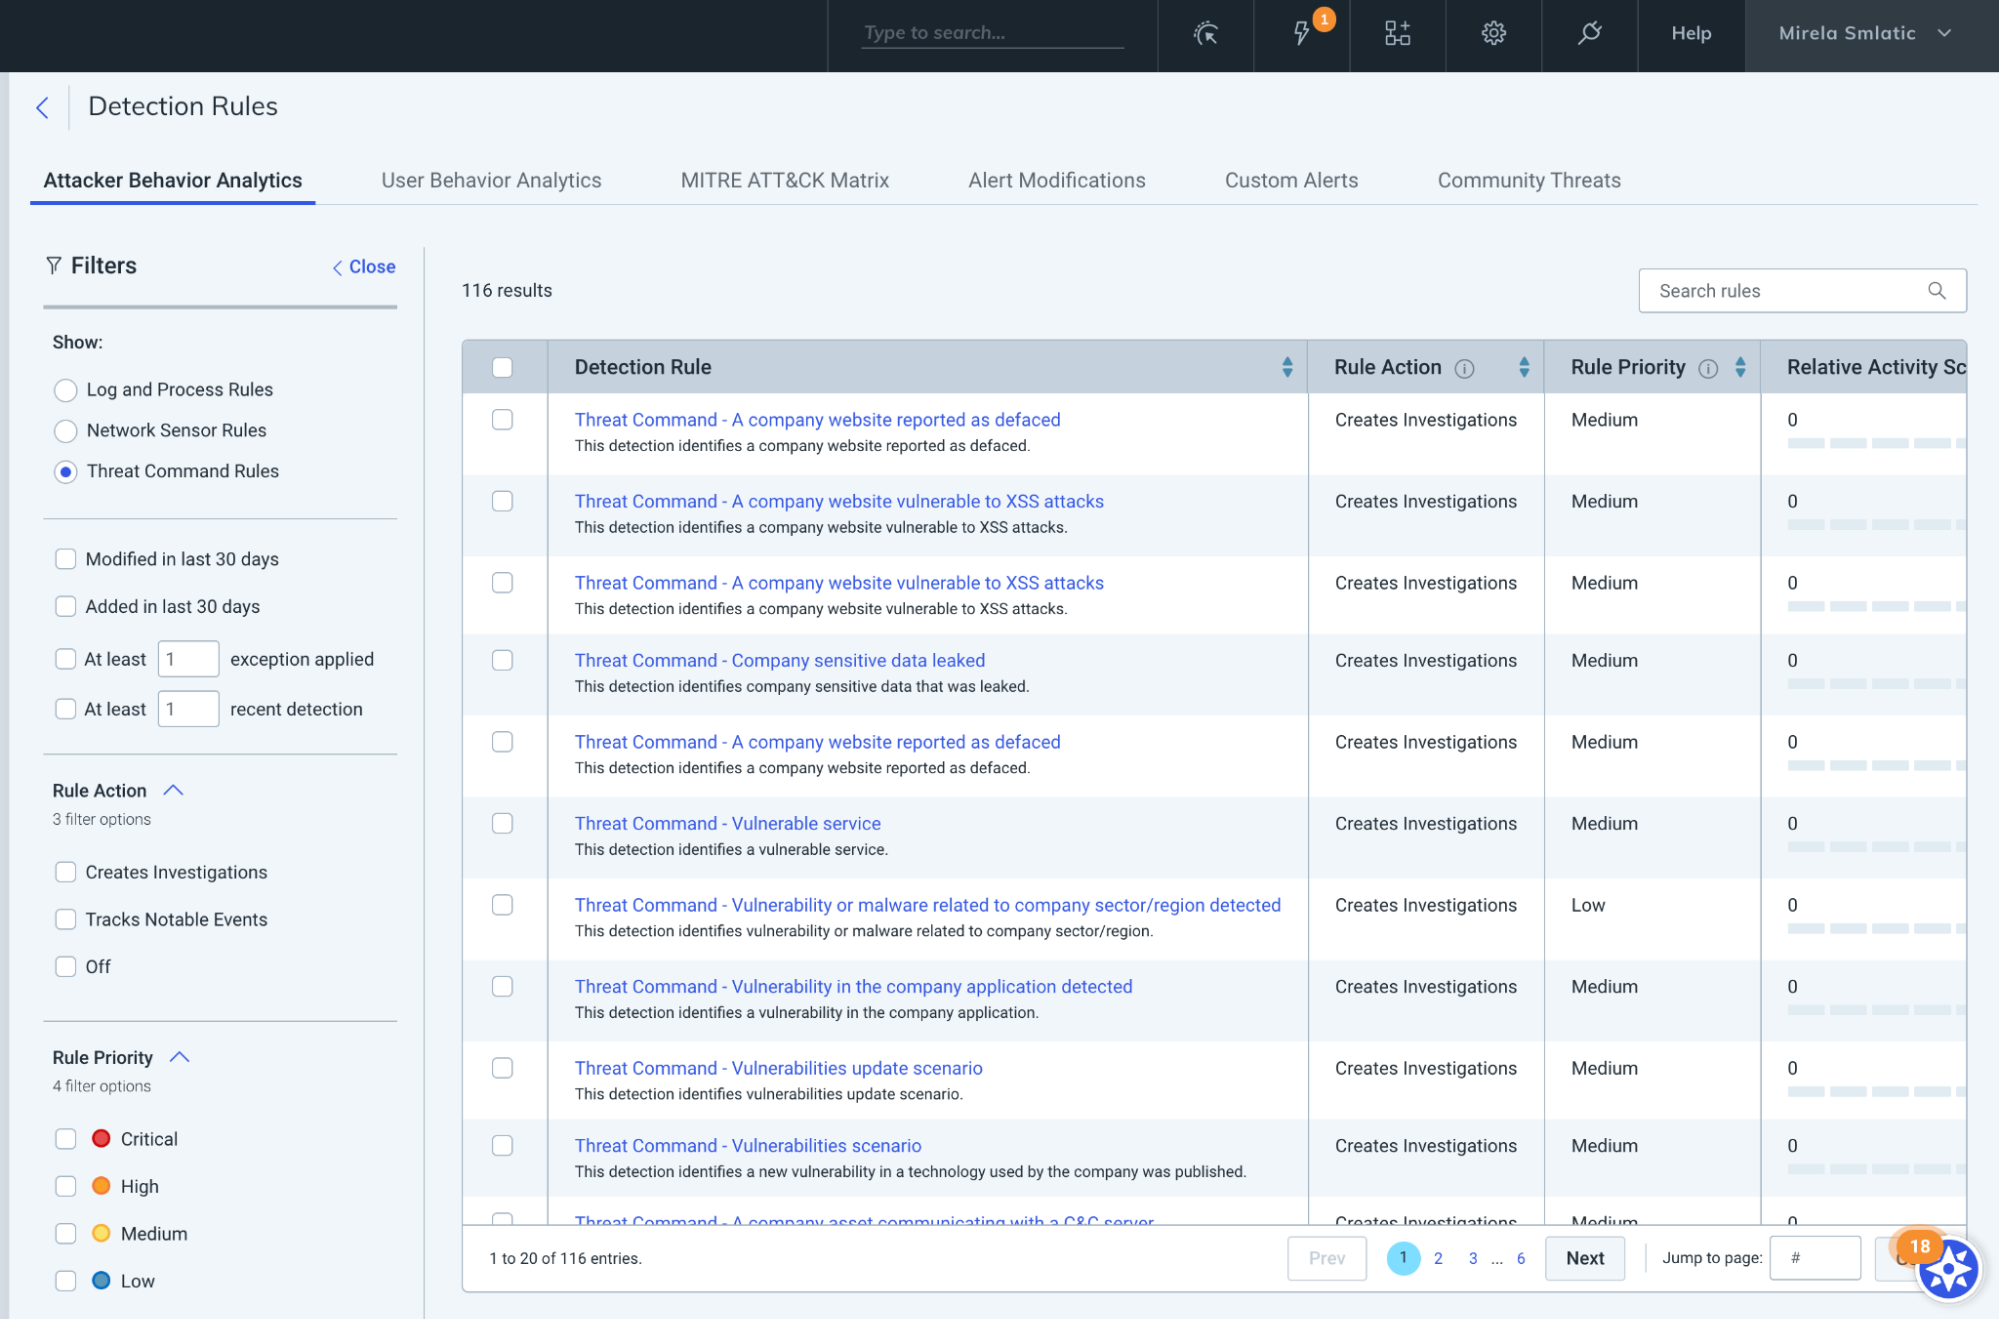Enable the Tracks Notable Events filter
Viewport: 1999px width, 1319px height.
pyautogui.click(x=66, y=919)
